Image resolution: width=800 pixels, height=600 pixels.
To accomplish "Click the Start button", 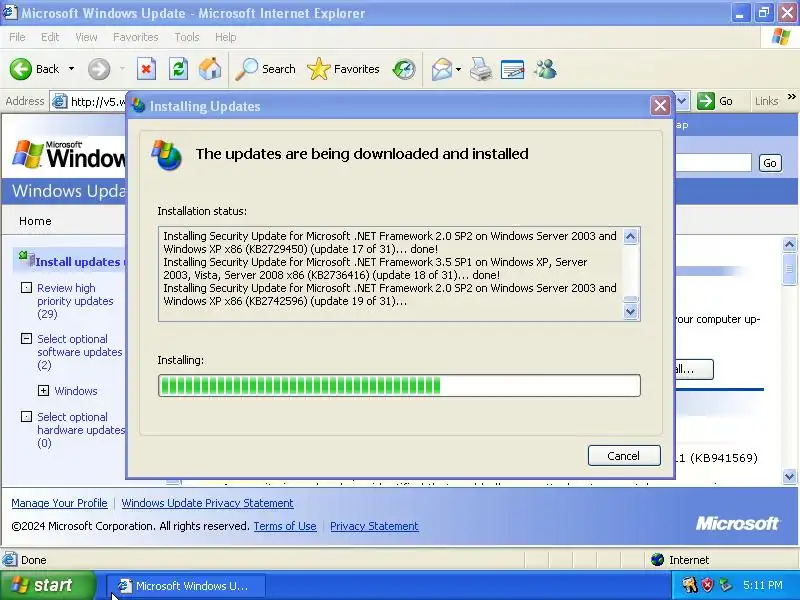I will 48,585.
